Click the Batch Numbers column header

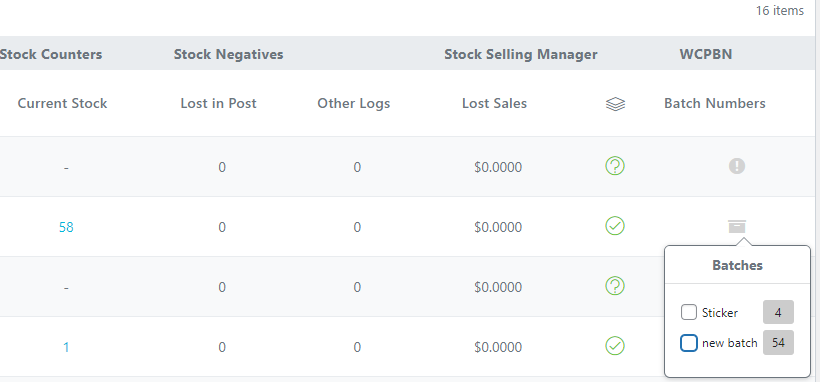tap(715, 103)
